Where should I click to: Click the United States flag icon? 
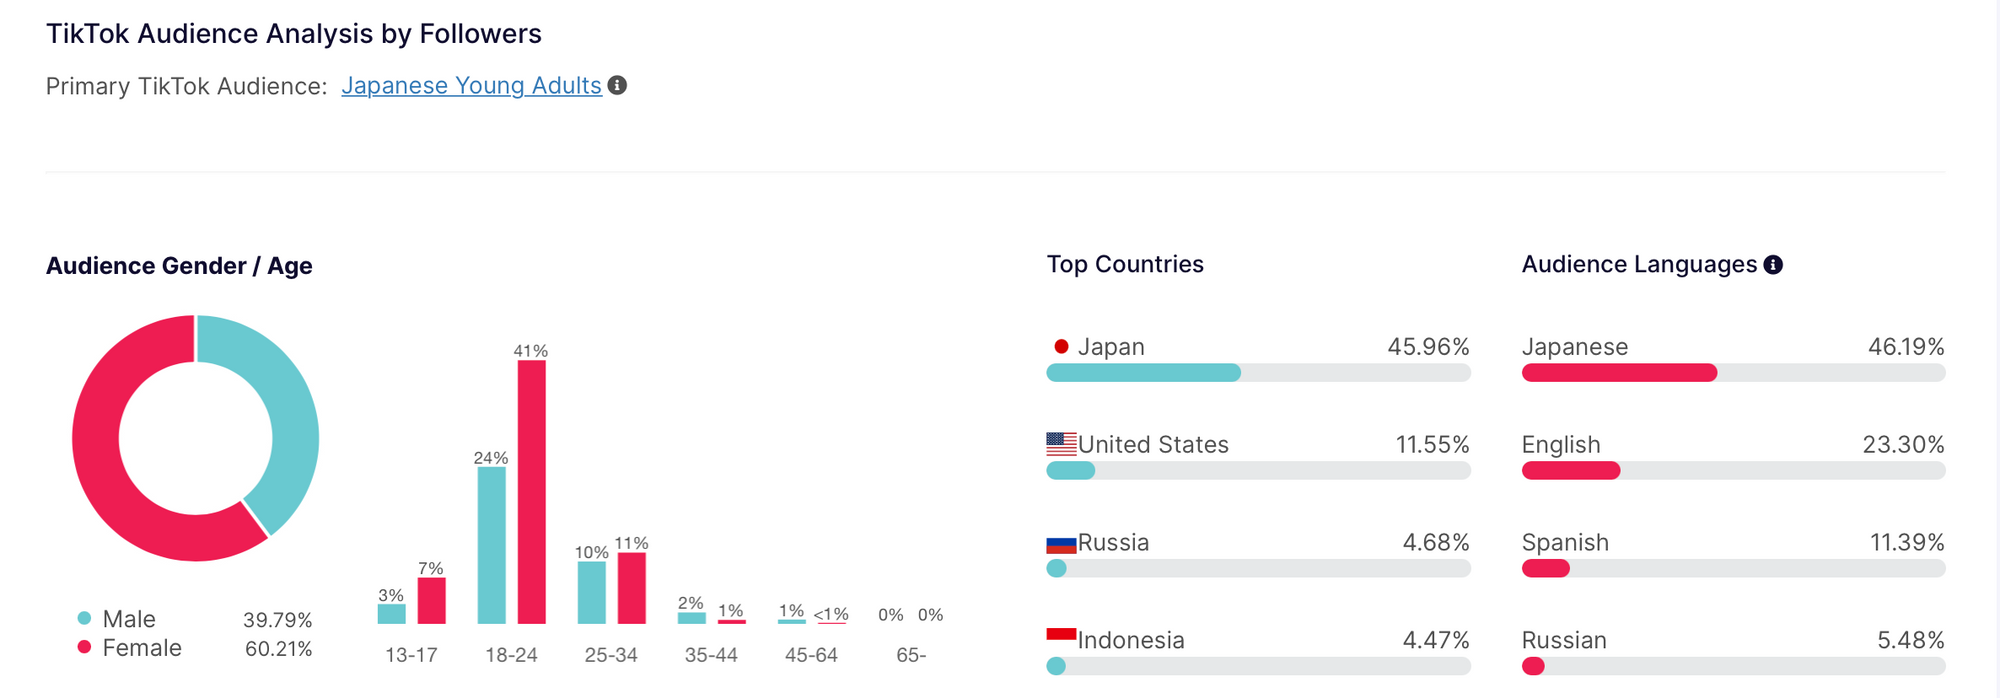pos(1061,444)
